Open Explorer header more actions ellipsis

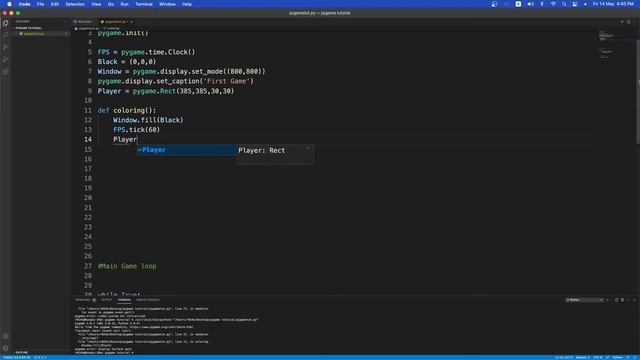pyautogui.click(x=65, y=22)
